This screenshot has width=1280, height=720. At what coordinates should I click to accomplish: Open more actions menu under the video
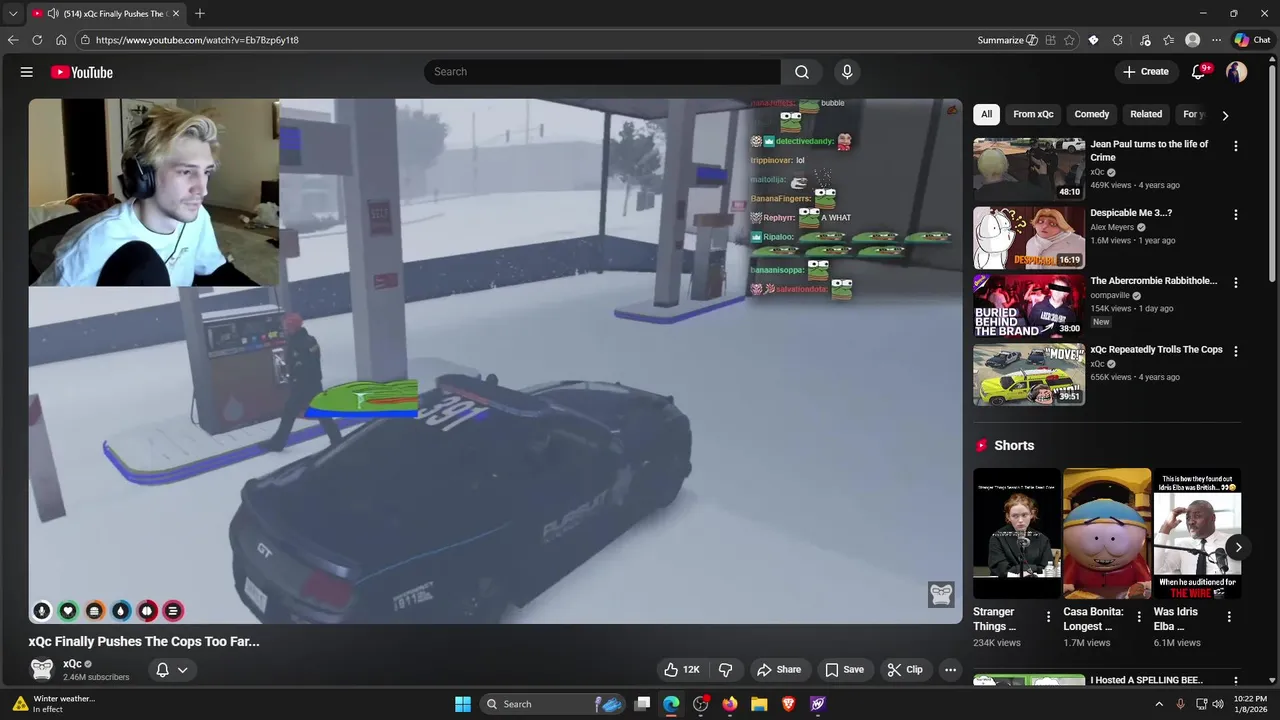click(x=951, y=670)
